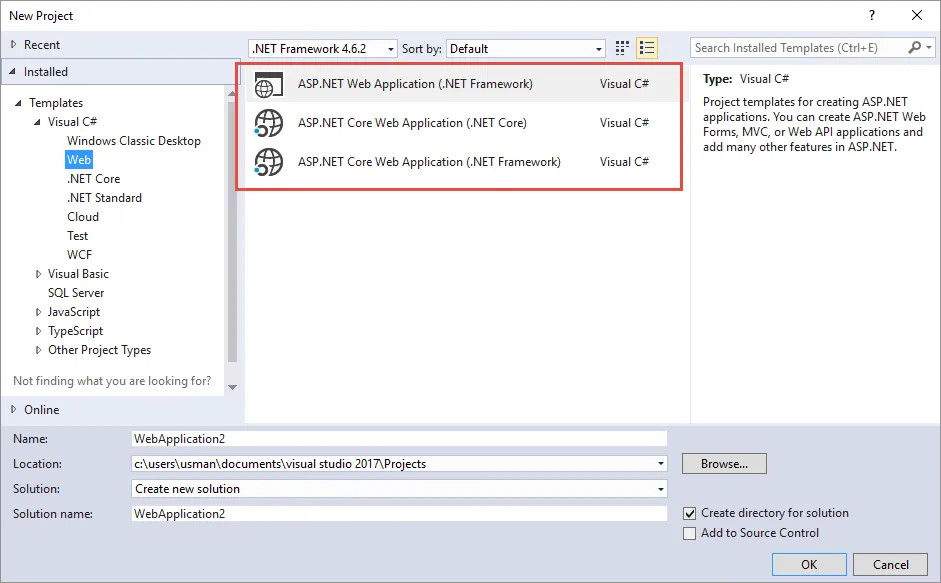This screenshot has width=941, height=583.
Task: Click the ASP.NET Web Application template icon
Action: [268, 85]
